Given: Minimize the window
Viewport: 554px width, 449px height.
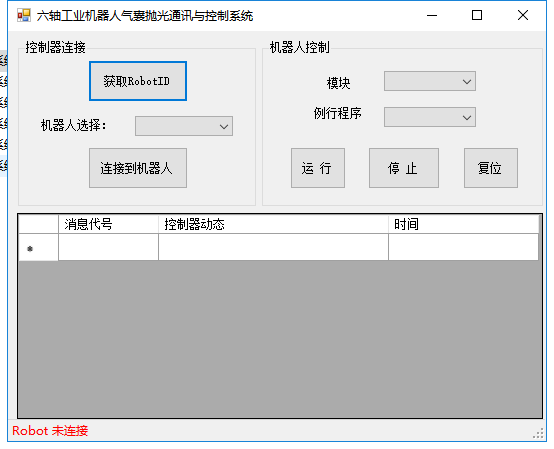Looking at the screenshot, I should (x=432, y=15).
